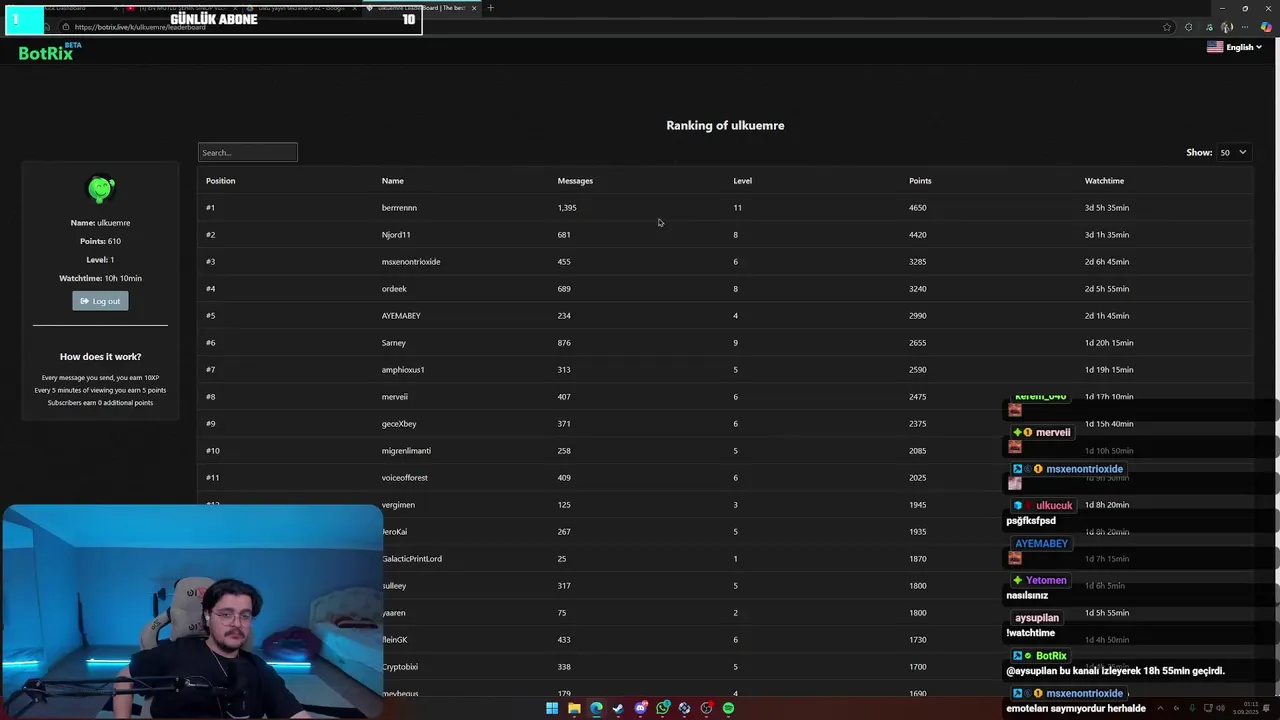Screen dimensions: 1280x720
Task: Select msxenontrioxide in the leaderboard table
Action: coord(411,262)
